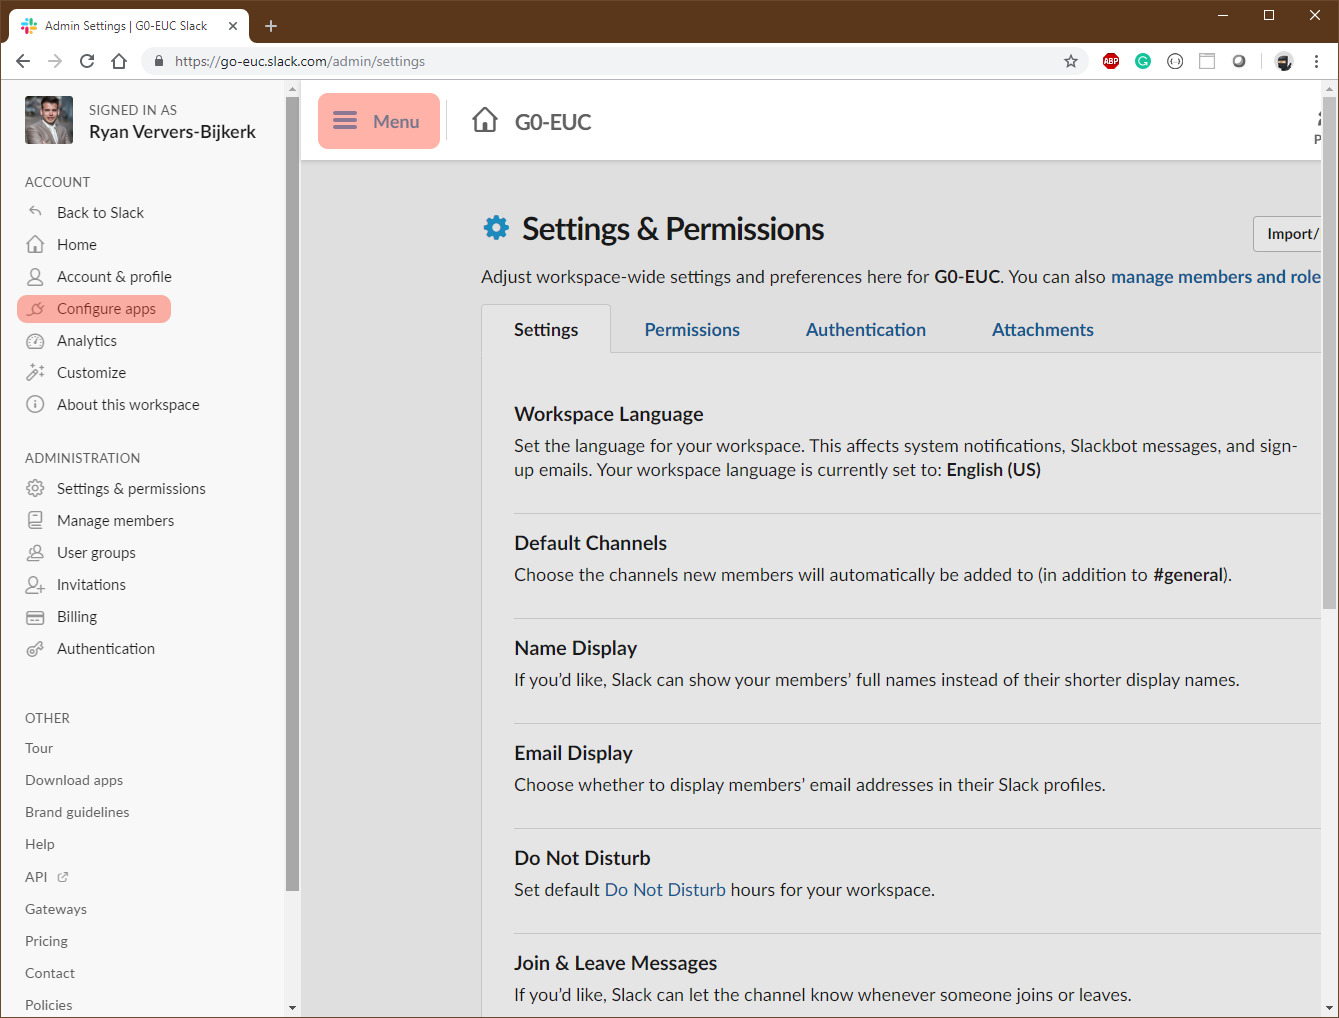Image resolution: width=1339 pixels, height=1018 pixels.
Task: Click the Customize magic wand icon
Action: click(35, 372)
